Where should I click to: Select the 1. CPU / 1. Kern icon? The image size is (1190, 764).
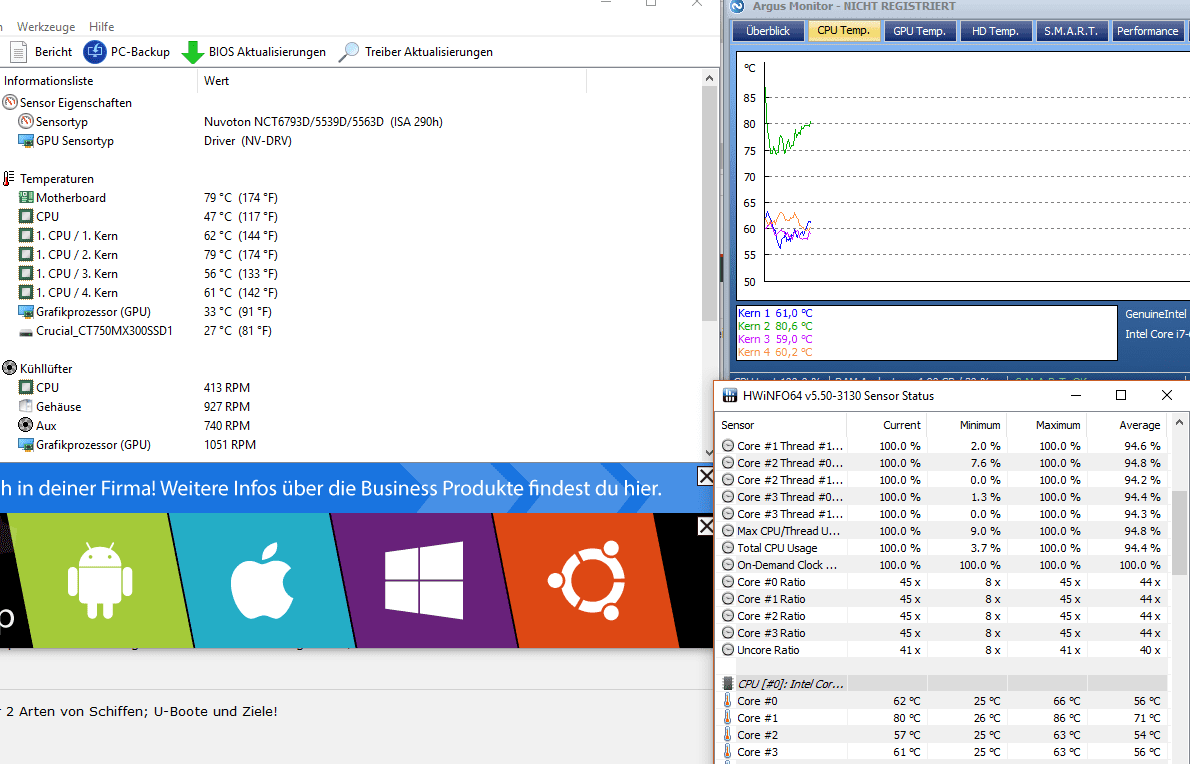pos(26,235)
